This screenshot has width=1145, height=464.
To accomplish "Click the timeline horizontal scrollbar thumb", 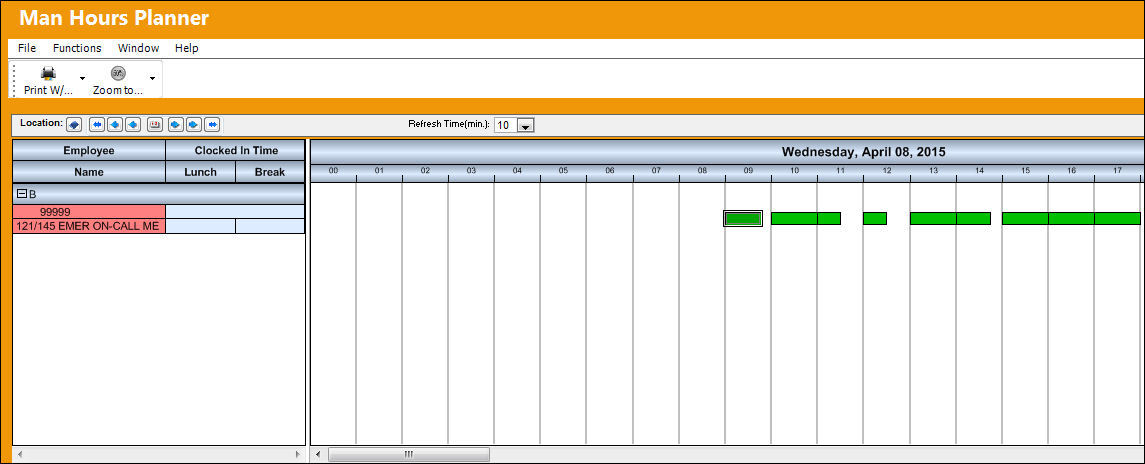I will 409,455.
